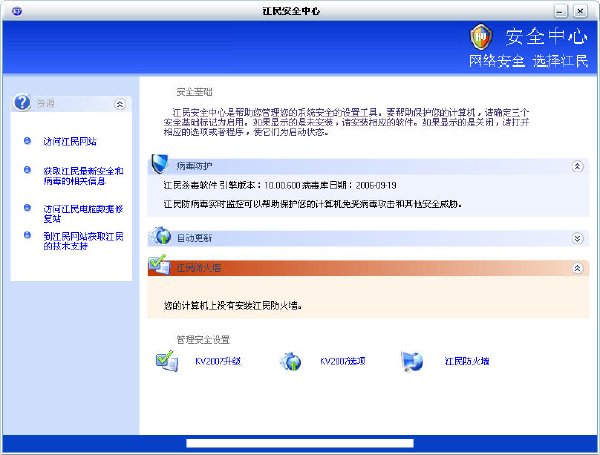The image size is (600, 455).
Task: Click the checkmark icon of 江民防火墙 section
Action: tap(159, 264)
